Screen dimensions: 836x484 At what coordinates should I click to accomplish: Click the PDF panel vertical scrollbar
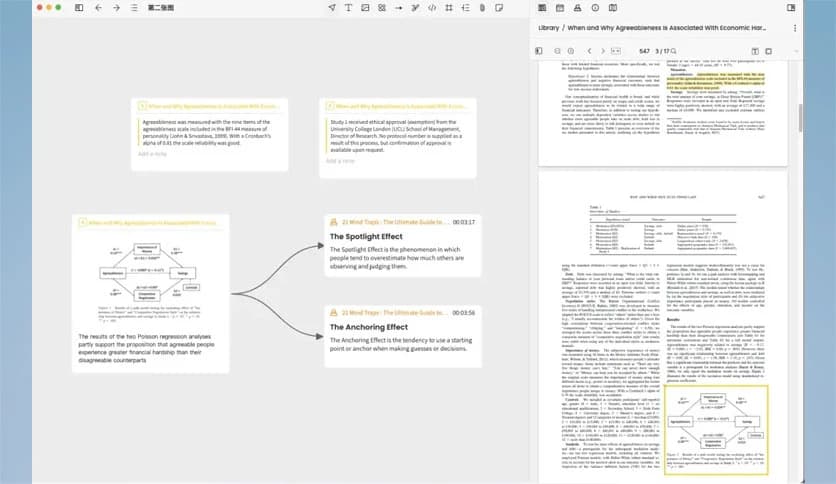(800, 118)
